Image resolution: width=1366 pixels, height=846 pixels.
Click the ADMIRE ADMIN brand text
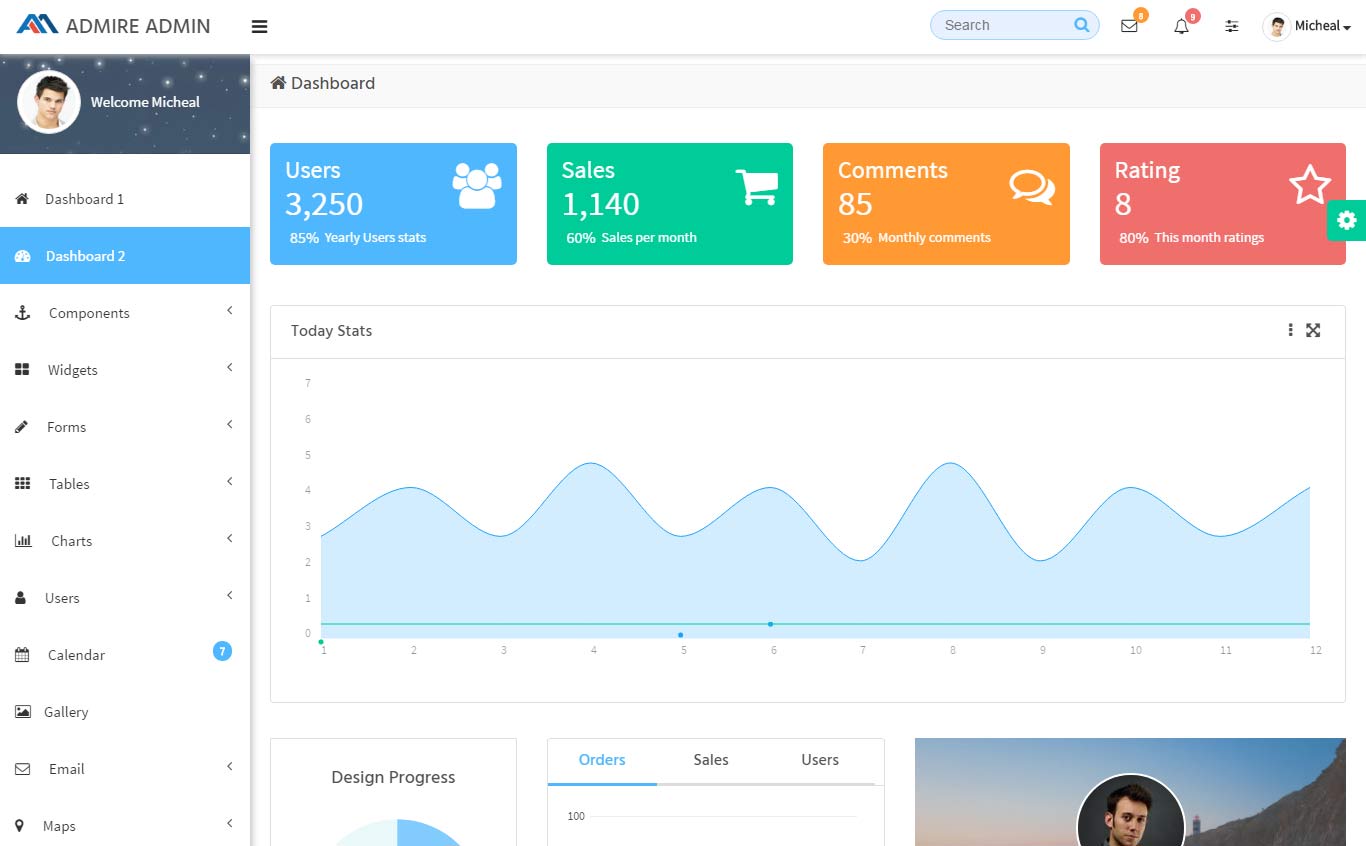tap(138, 26)
